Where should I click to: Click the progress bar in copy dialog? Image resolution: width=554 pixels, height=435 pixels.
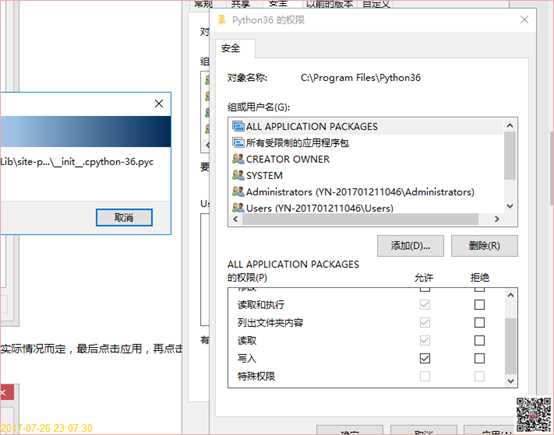coord(86,131)
